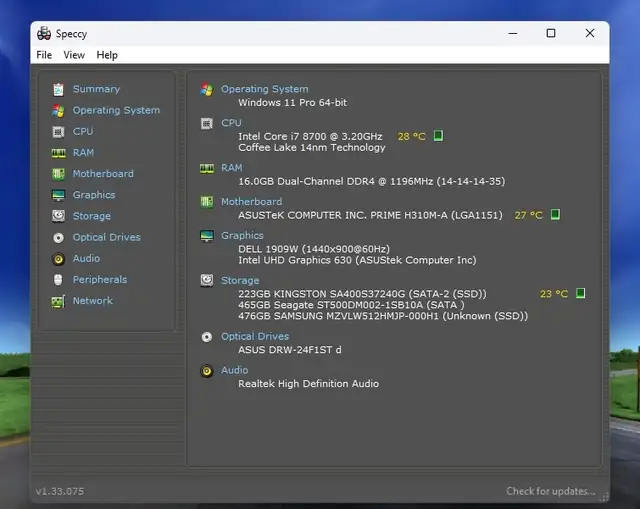Image resolution: width=640 pixels, height=509 pixels.
Task: Click the Optical Drives disc icon in summary pane
Action: click(x=207, y=337)
